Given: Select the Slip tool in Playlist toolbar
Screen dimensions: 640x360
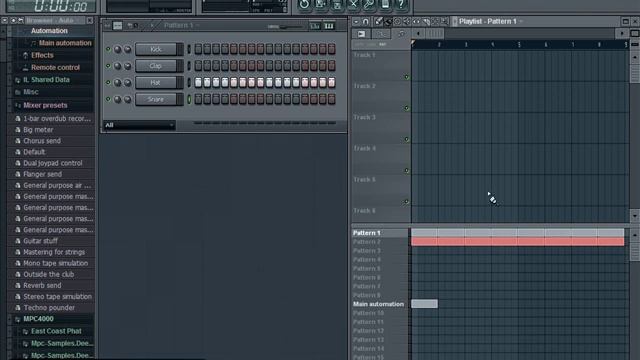Looking at the screenshot, I should [x=416, y=21].
